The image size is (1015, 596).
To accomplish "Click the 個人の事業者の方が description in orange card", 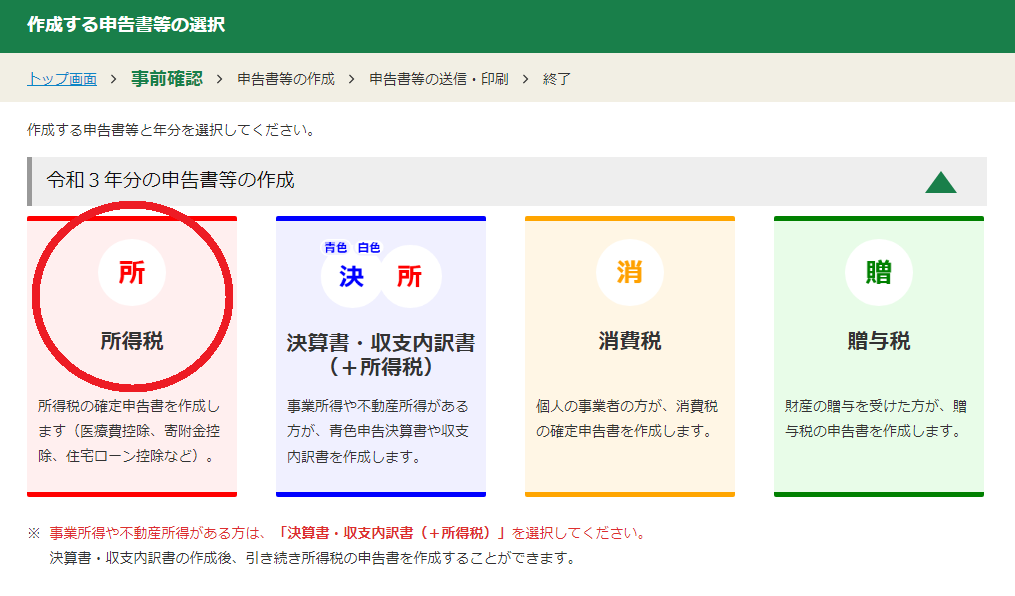I will pos(627,419).
